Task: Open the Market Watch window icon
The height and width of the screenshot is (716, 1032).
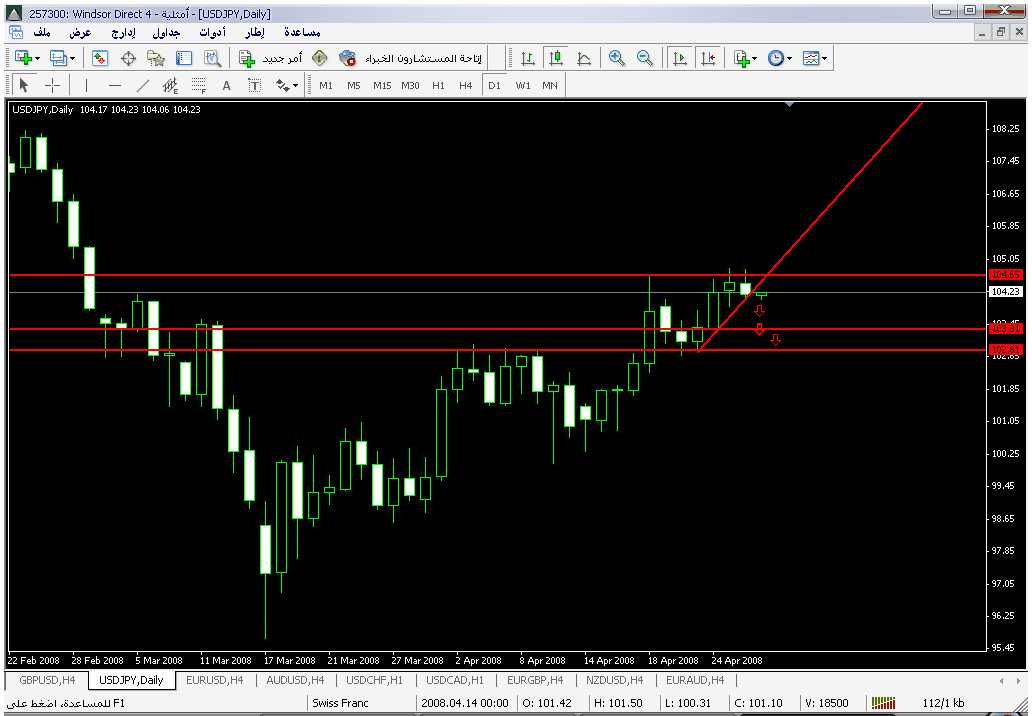Action: click(x=99, y=59)
